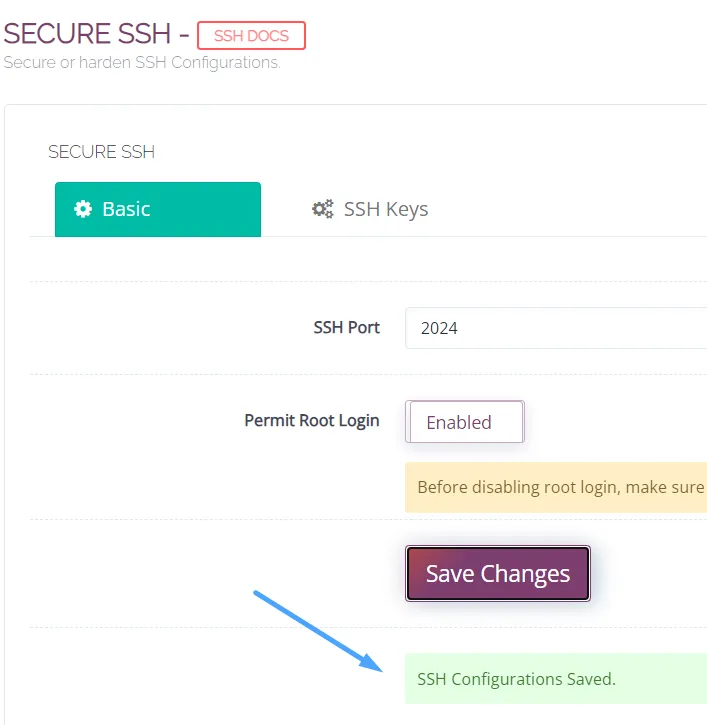Click the Permit Root Login label

311,420
